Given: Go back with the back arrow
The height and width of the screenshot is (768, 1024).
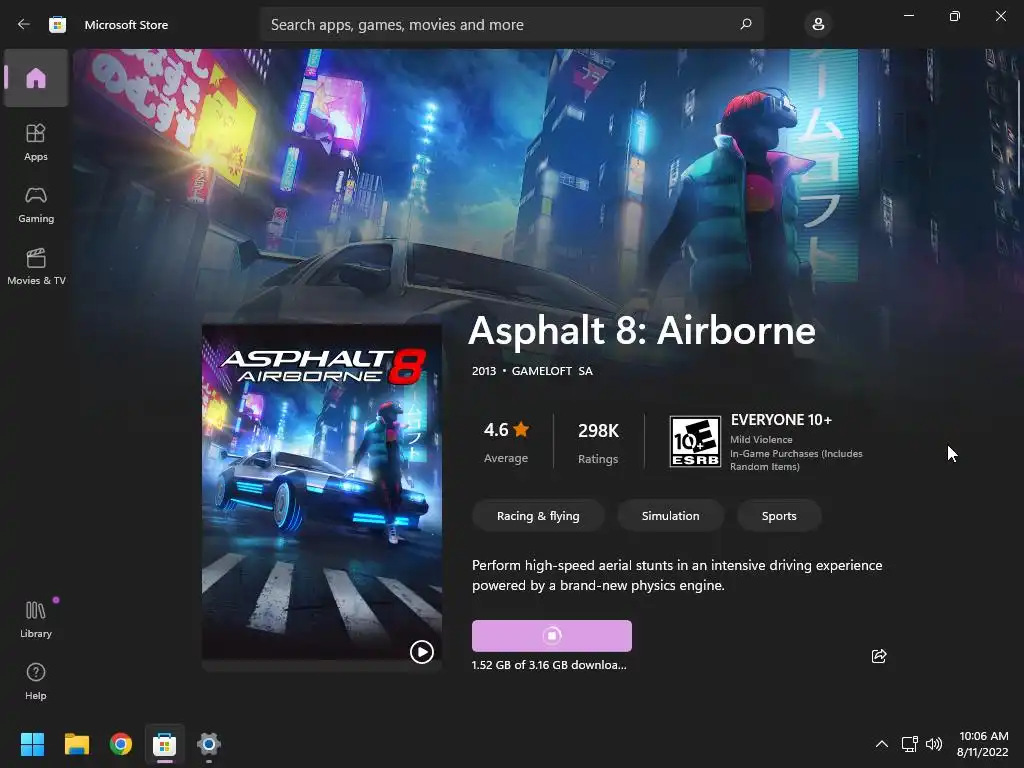Looking at the screenshot, I should [x=24, y=24].
